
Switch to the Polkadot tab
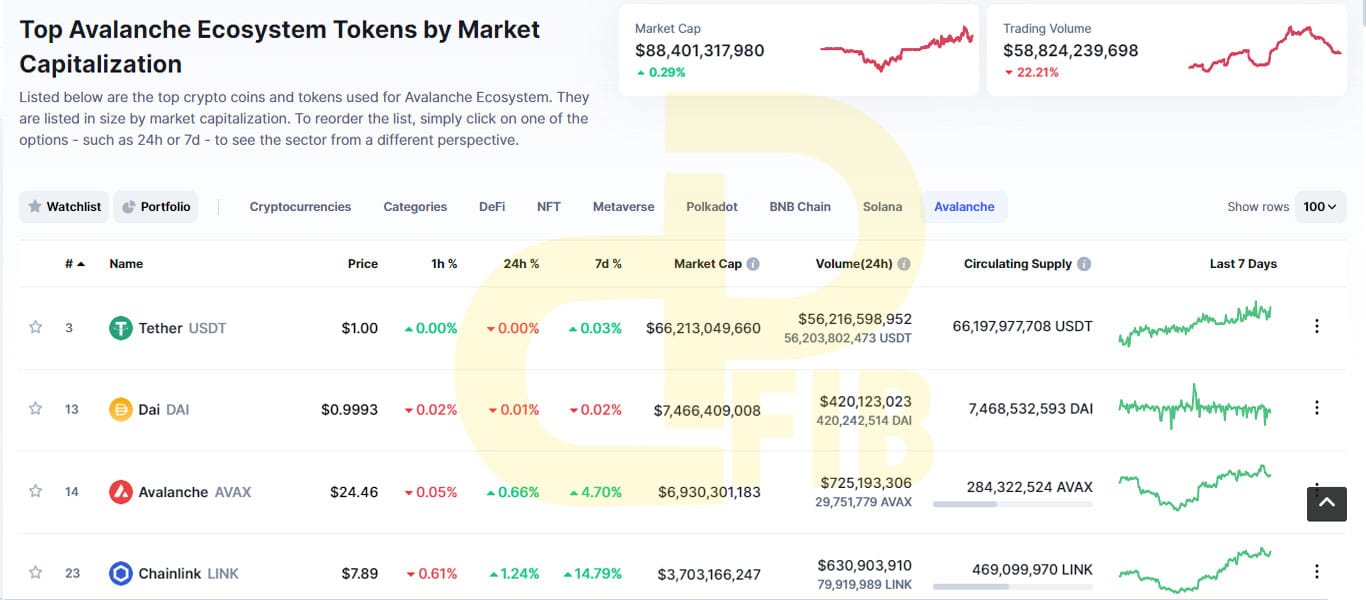click(712, 207)
